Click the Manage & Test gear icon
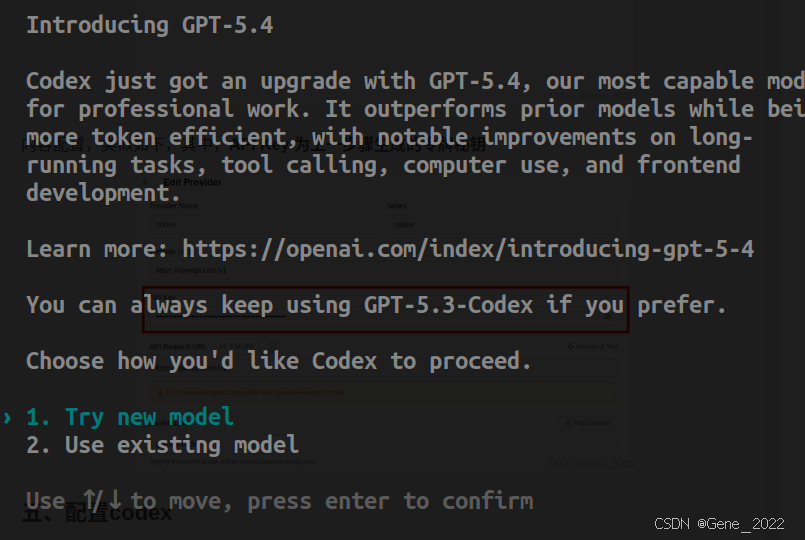 570,346
